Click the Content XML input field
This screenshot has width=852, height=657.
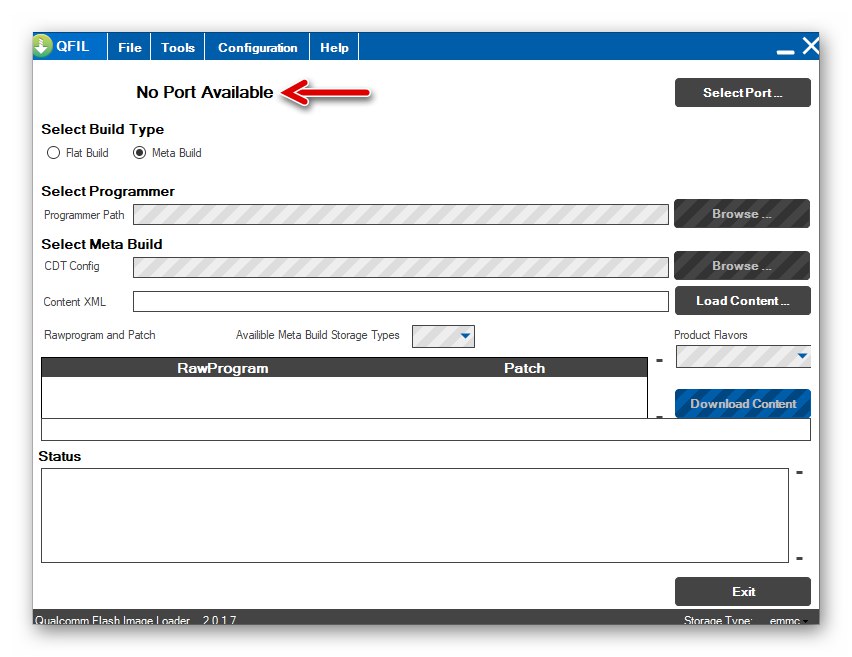pos(401,302)
